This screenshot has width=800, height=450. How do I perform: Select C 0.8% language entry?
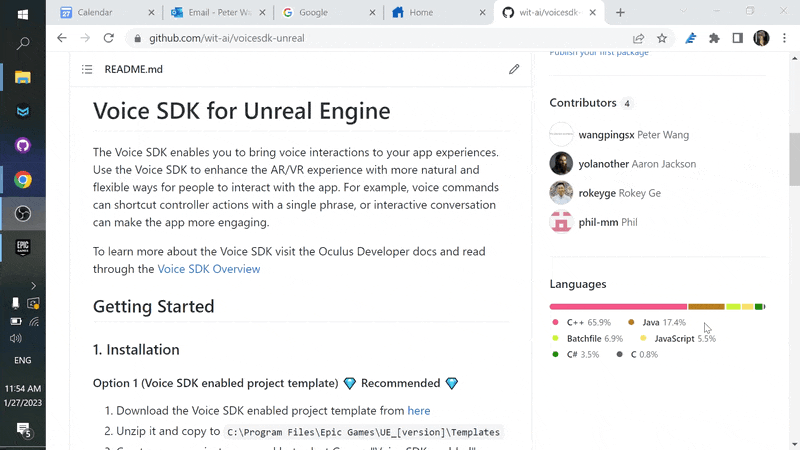point(637,355)
